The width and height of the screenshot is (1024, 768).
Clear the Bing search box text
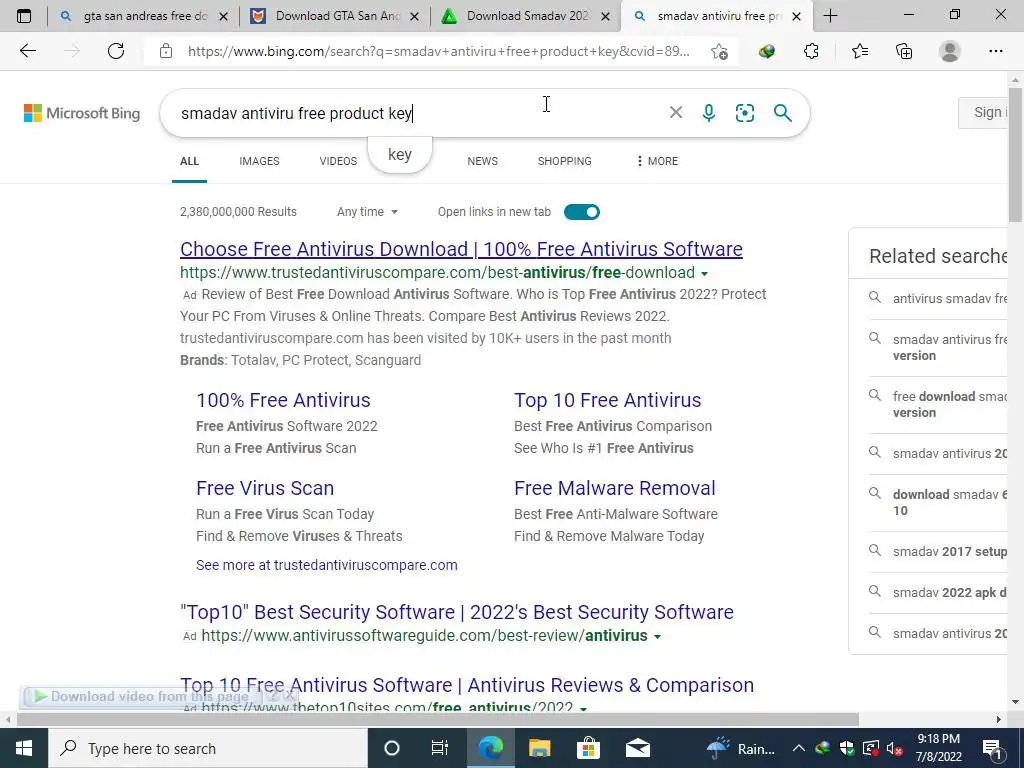(676, 112)
